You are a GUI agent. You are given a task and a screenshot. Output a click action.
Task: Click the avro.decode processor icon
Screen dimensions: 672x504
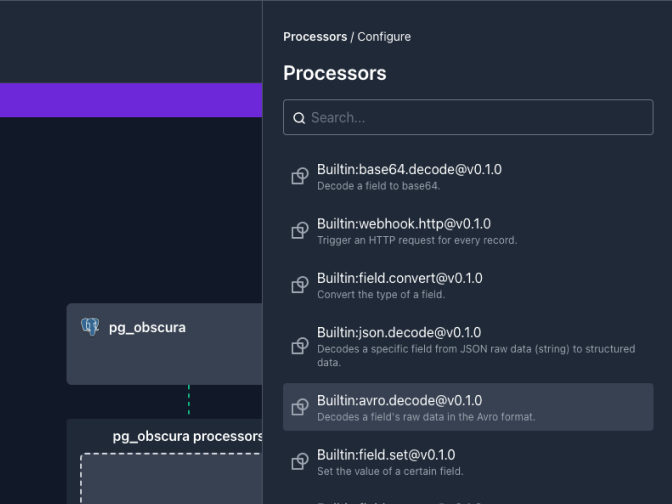tap(300, 407)
